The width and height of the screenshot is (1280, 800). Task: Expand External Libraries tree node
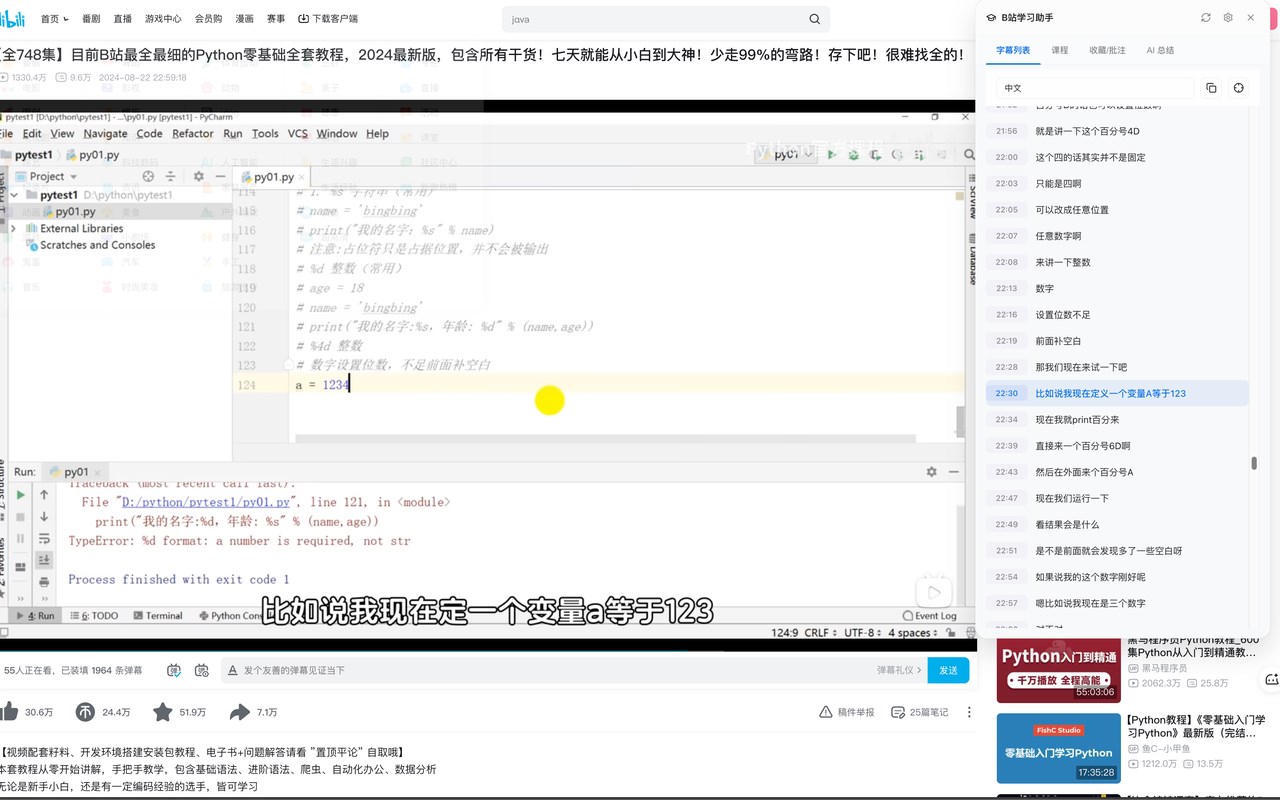[x=14, y=228]
